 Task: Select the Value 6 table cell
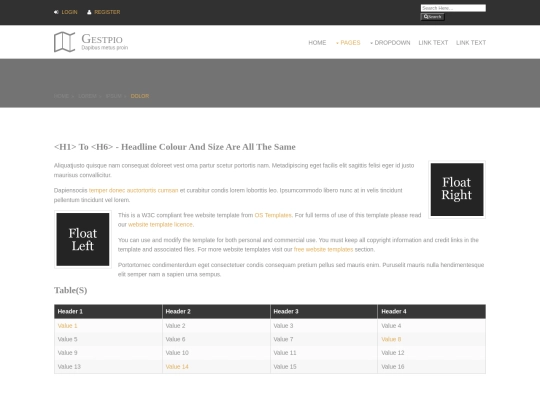pos(216,339)
